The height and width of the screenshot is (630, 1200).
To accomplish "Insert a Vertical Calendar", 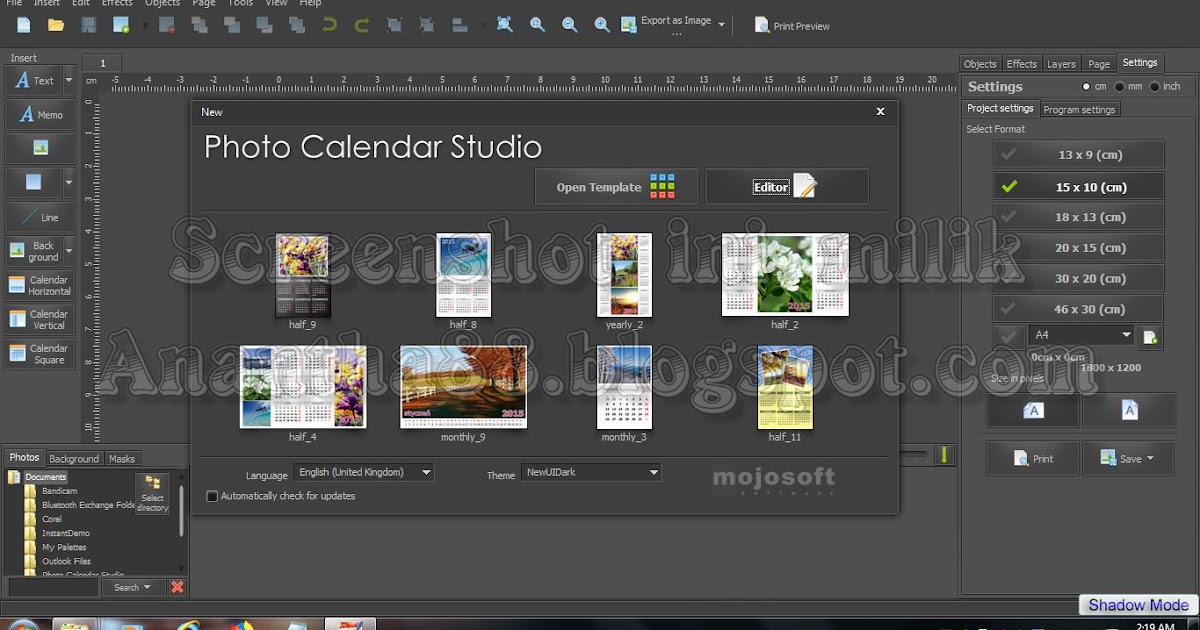I will pyautogui.click(x=39, y=320).
